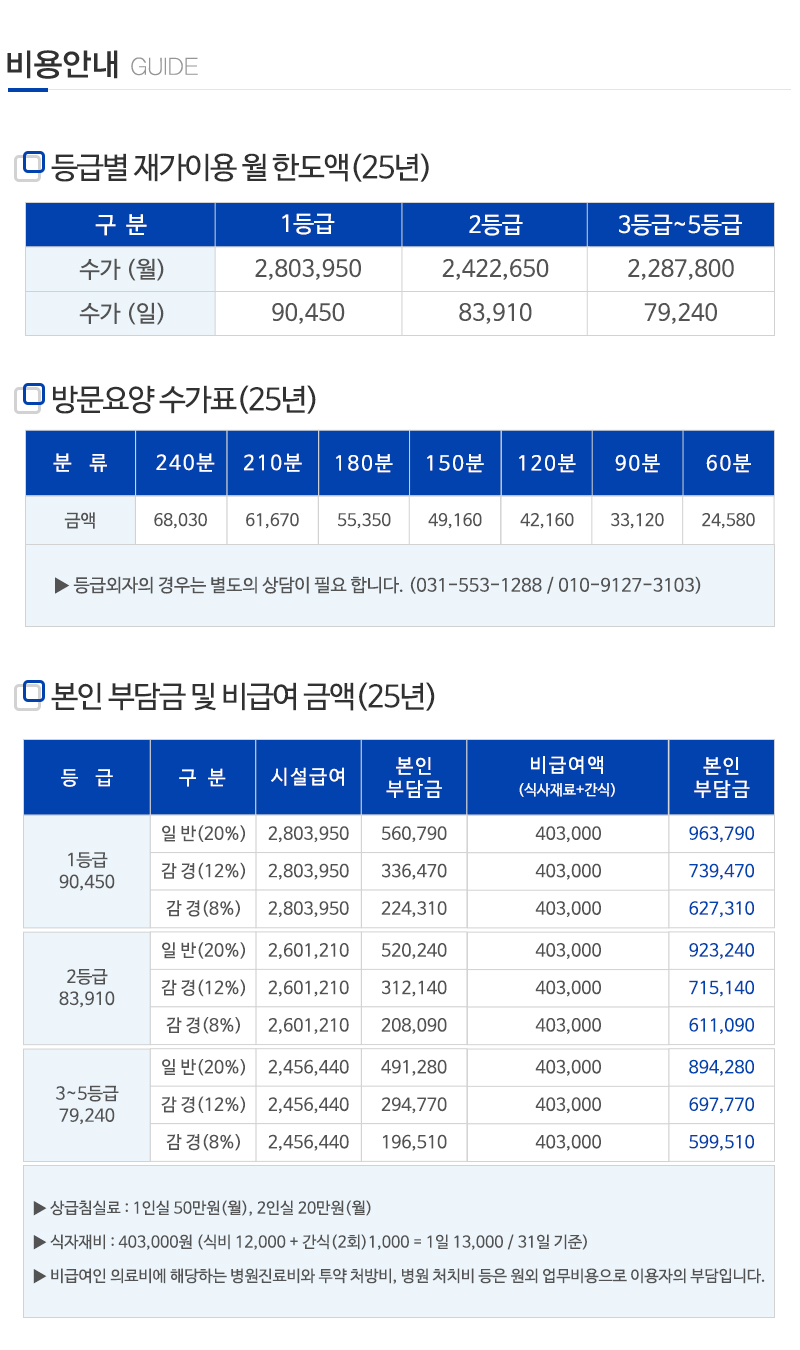The width and height of the screenshot is (800, 1350).
Task: Select the 비용안내 GUIDE page title
Action: (102, 66)
